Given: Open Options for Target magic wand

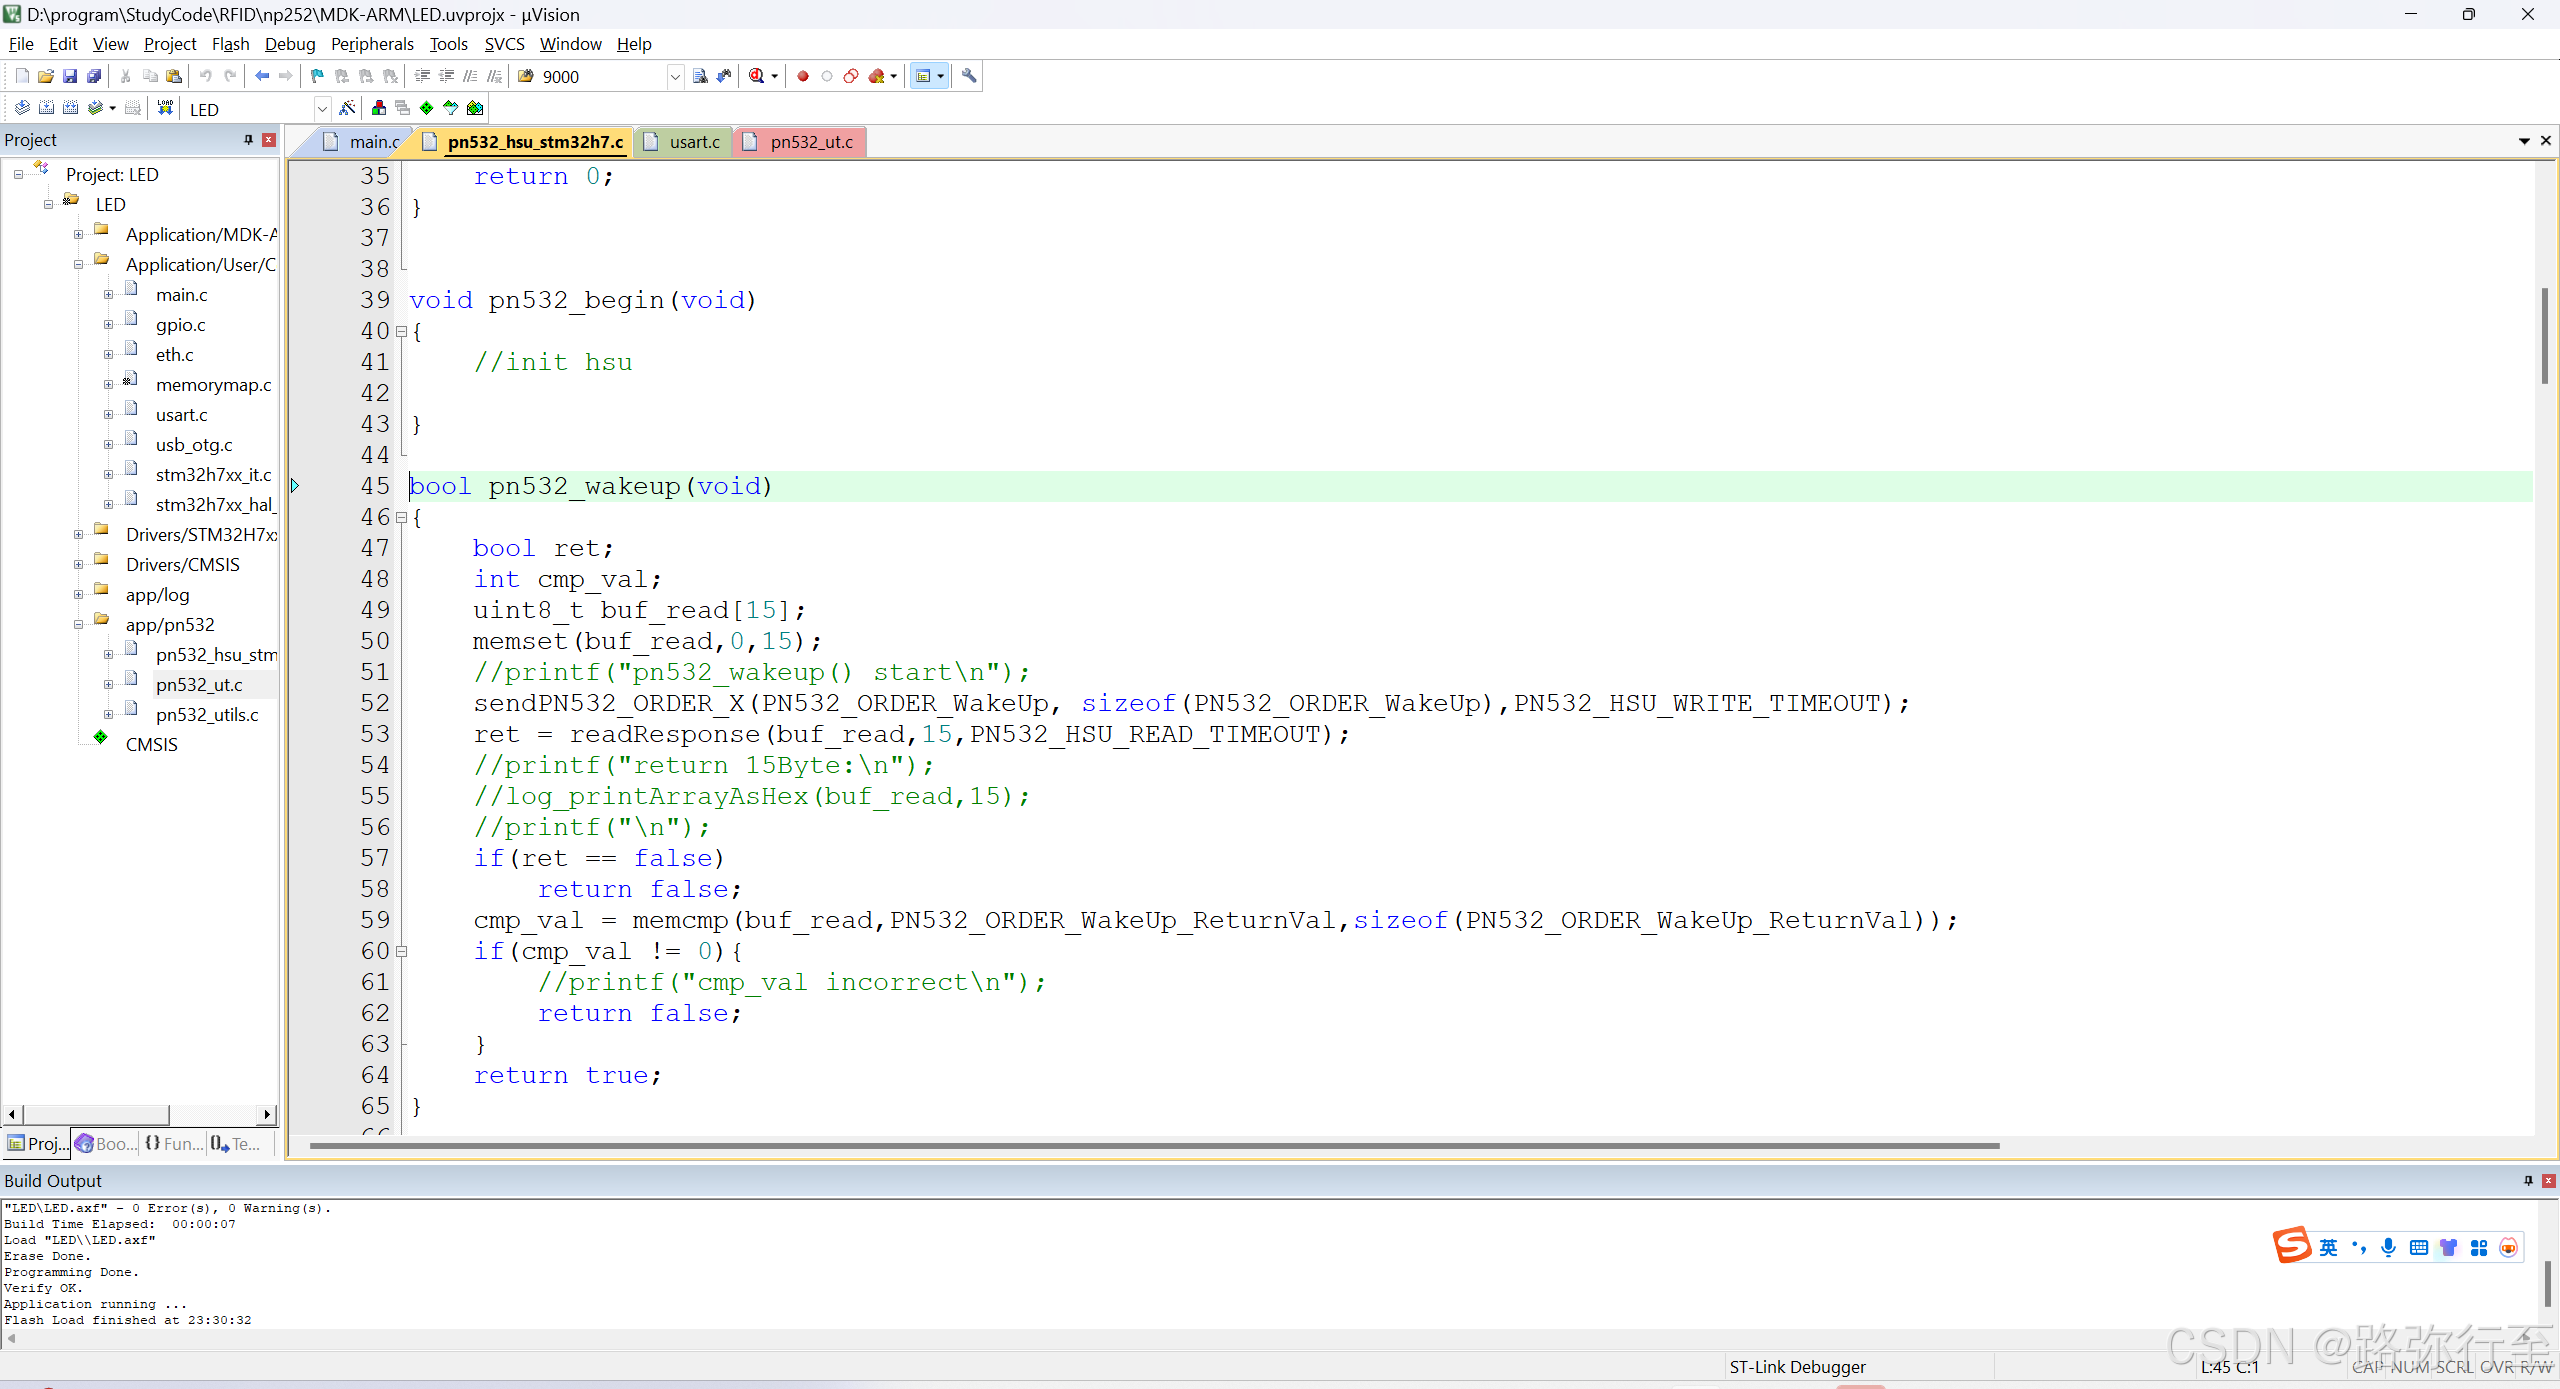Looking at the screenshot, I should (347, 108).
